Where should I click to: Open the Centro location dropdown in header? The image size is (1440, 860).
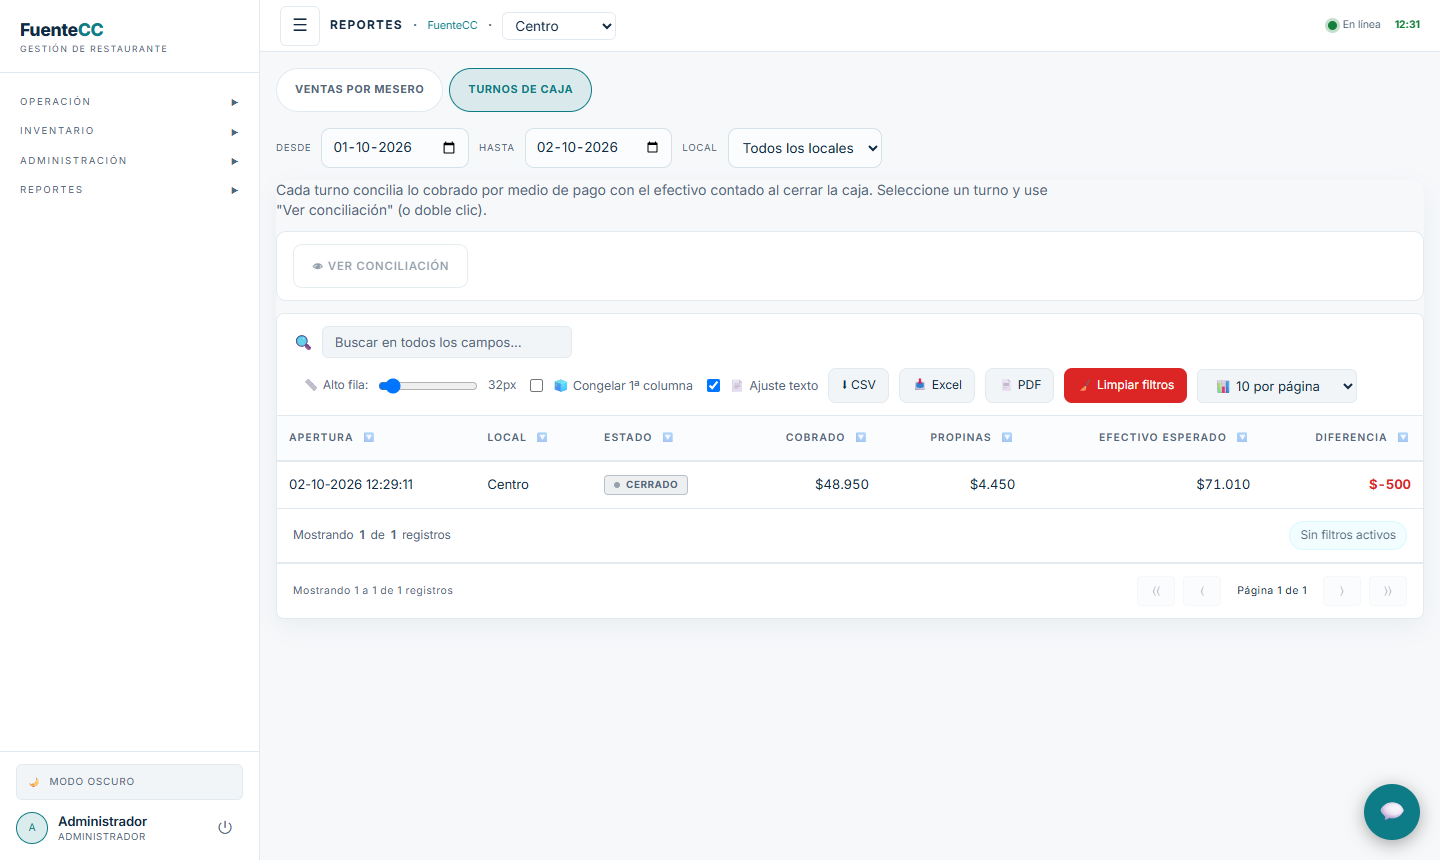559,26
